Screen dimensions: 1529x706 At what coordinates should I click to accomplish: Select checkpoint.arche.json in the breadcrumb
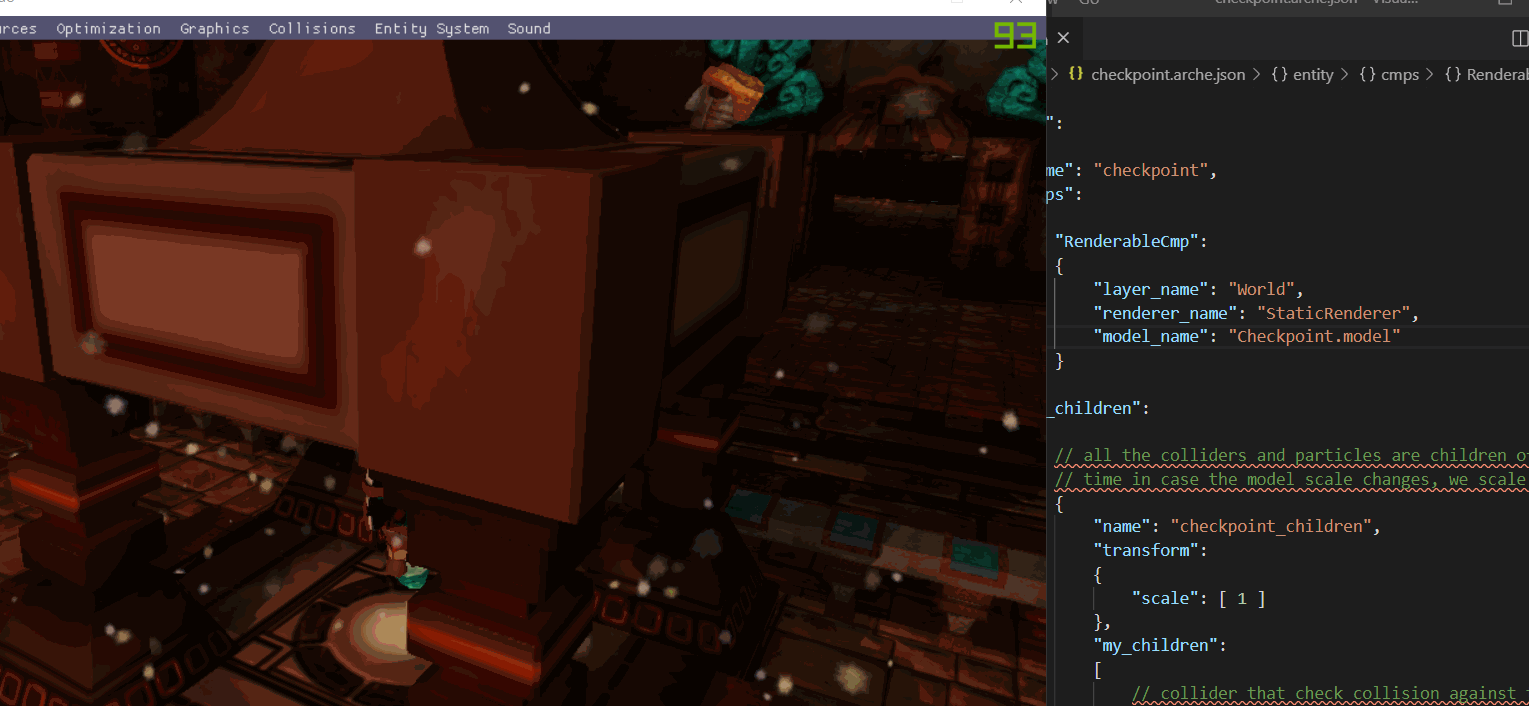click(1168, 74)
